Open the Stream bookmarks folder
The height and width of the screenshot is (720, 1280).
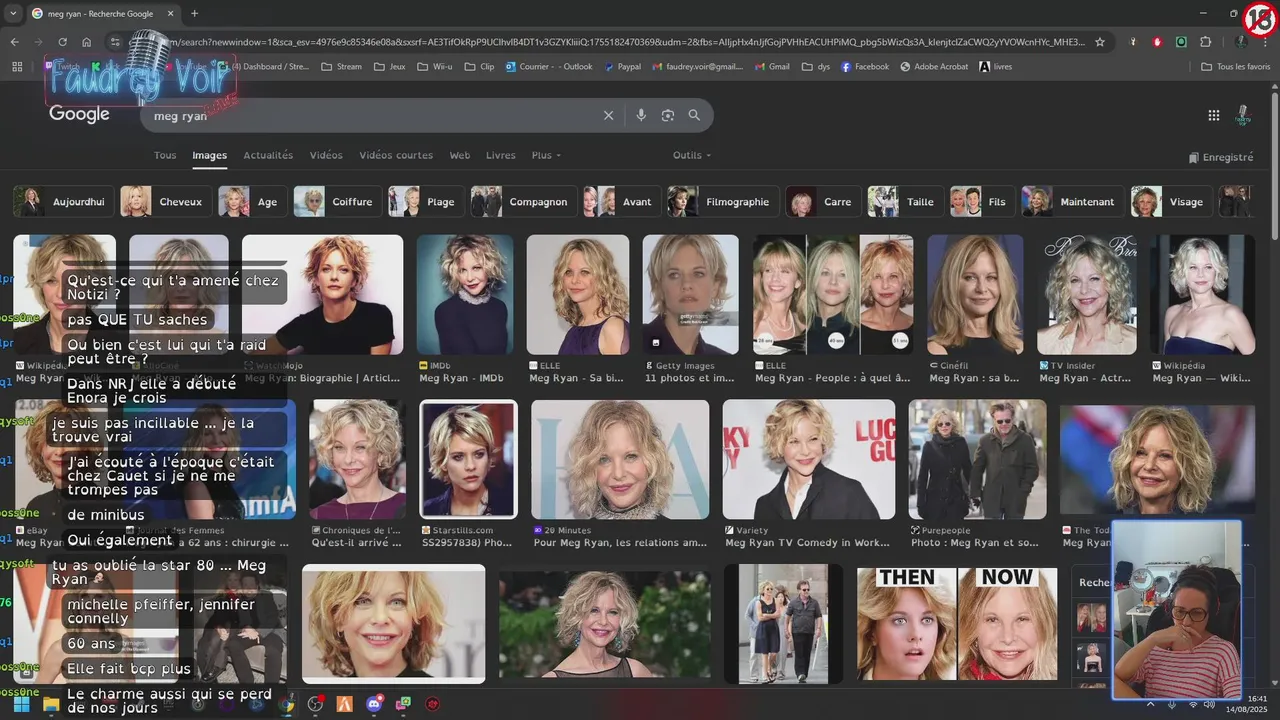coord(342,67)
